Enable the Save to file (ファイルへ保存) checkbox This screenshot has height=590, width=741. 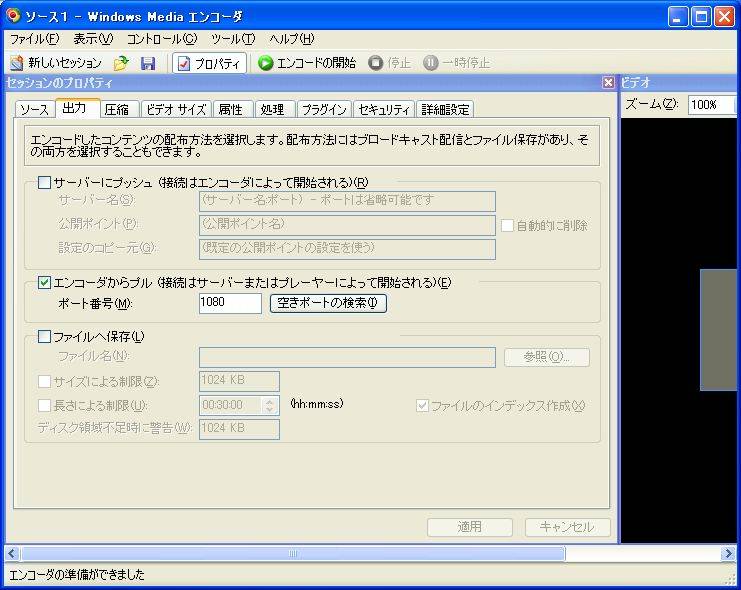point(44,337)
